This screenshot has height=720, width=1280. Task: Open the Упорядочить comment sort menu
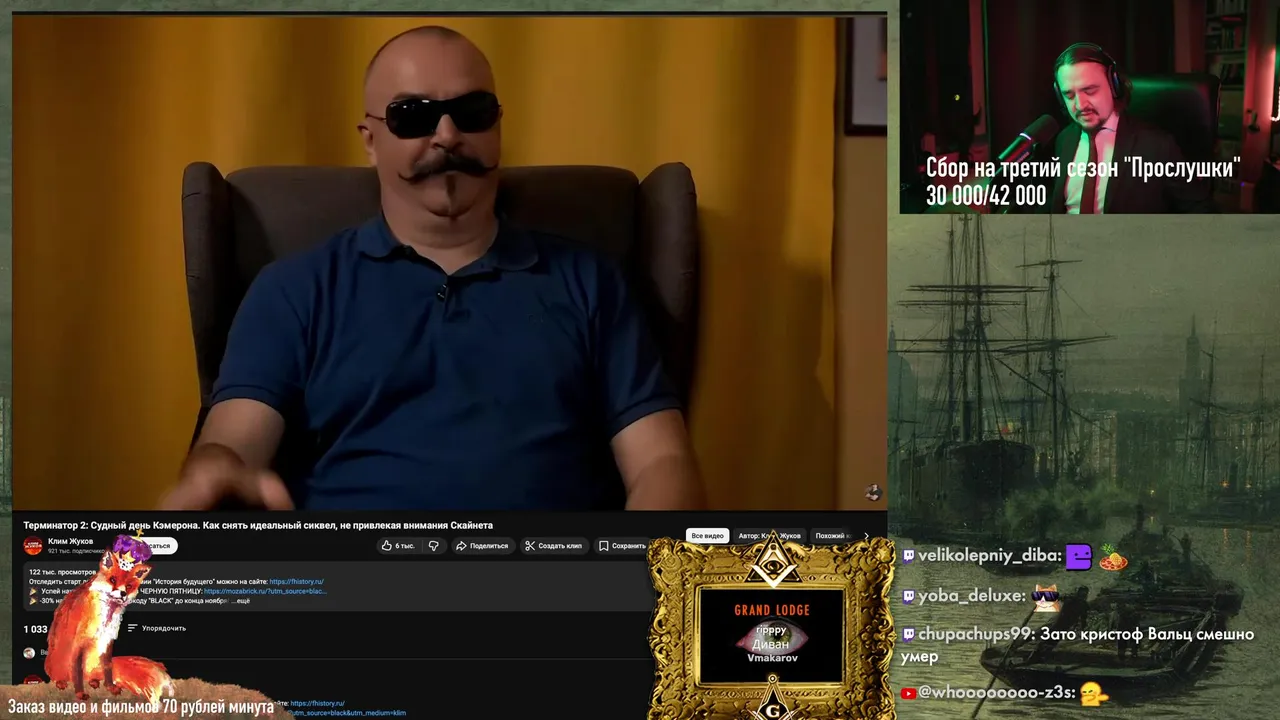coord(157,628)
